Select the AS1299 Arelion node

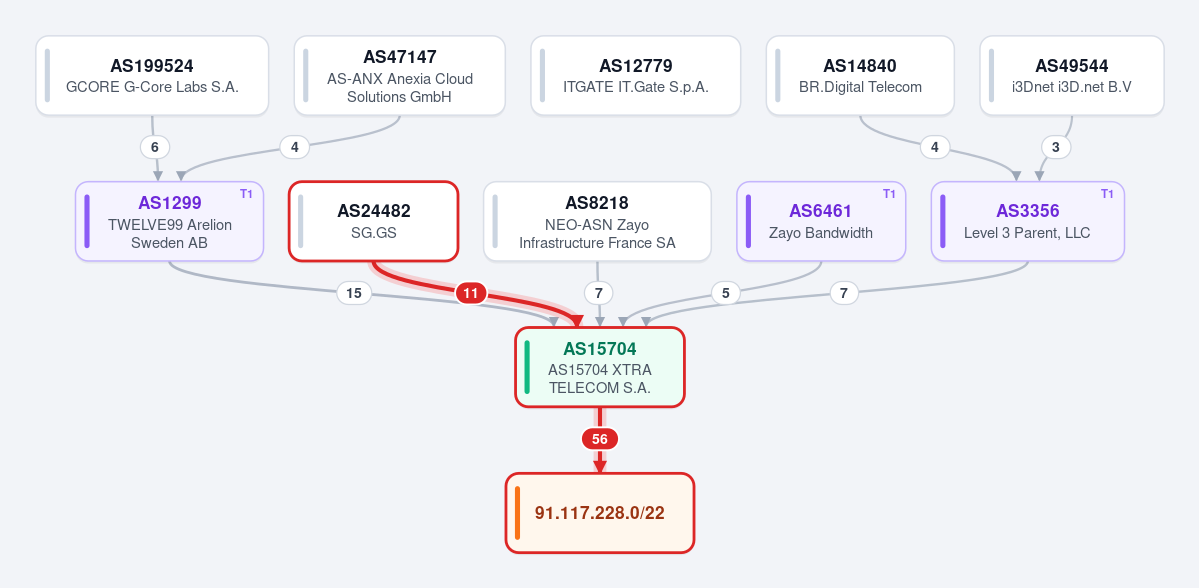(170, 221)
